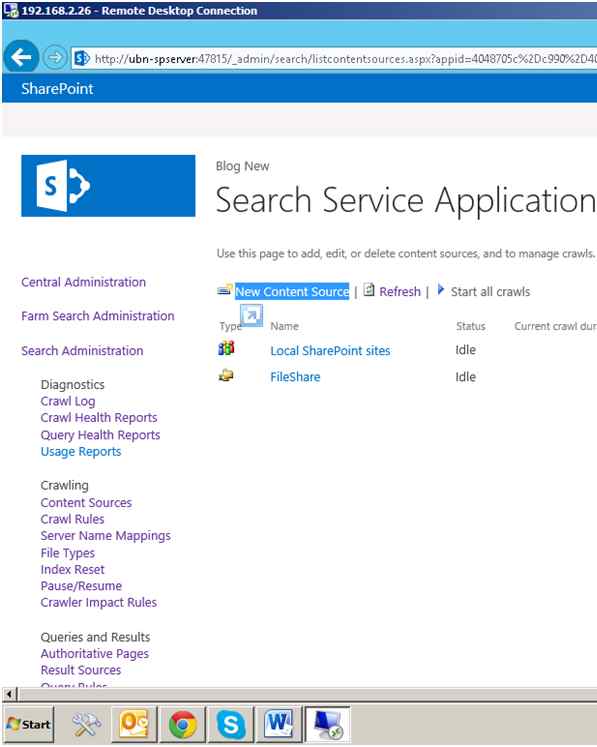Click the SharePoint favicon in address bar
Viewport: 597px width, 747px height.
82,59
